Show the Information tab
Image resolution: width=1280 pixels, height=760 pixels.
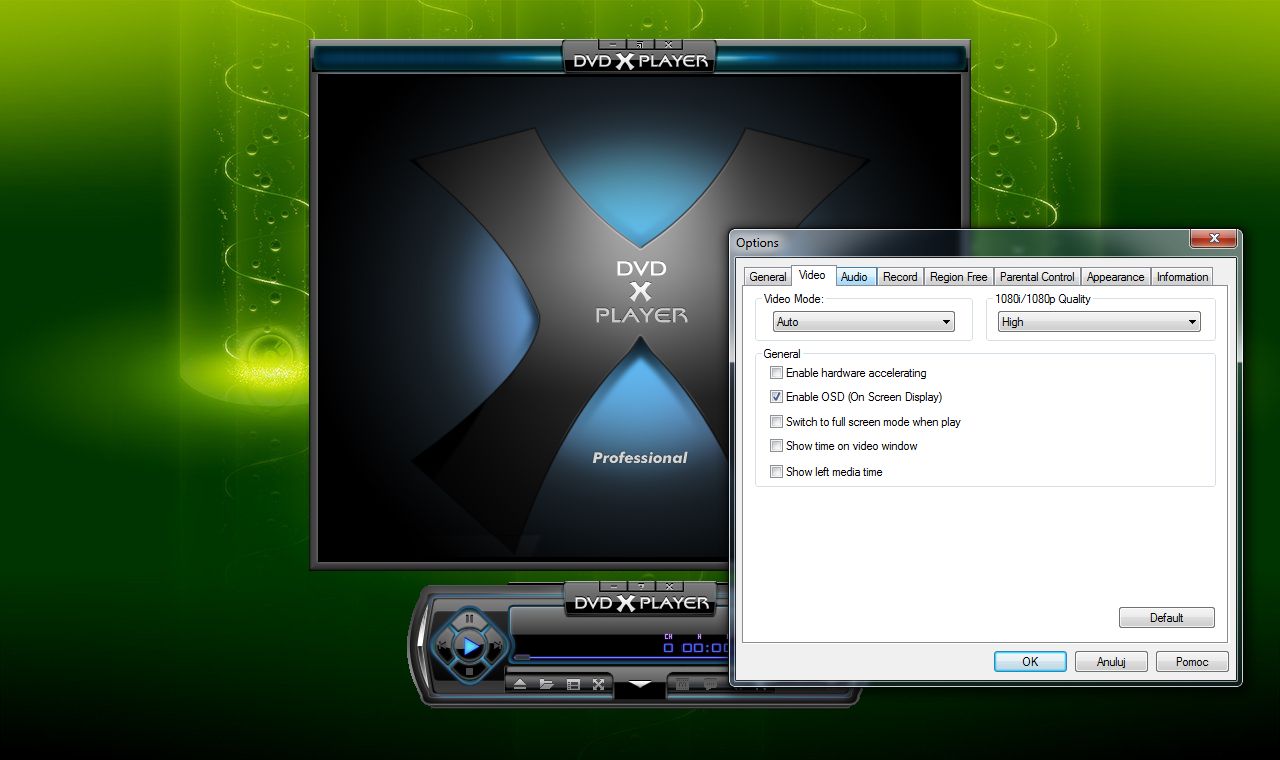point(1182,277)
